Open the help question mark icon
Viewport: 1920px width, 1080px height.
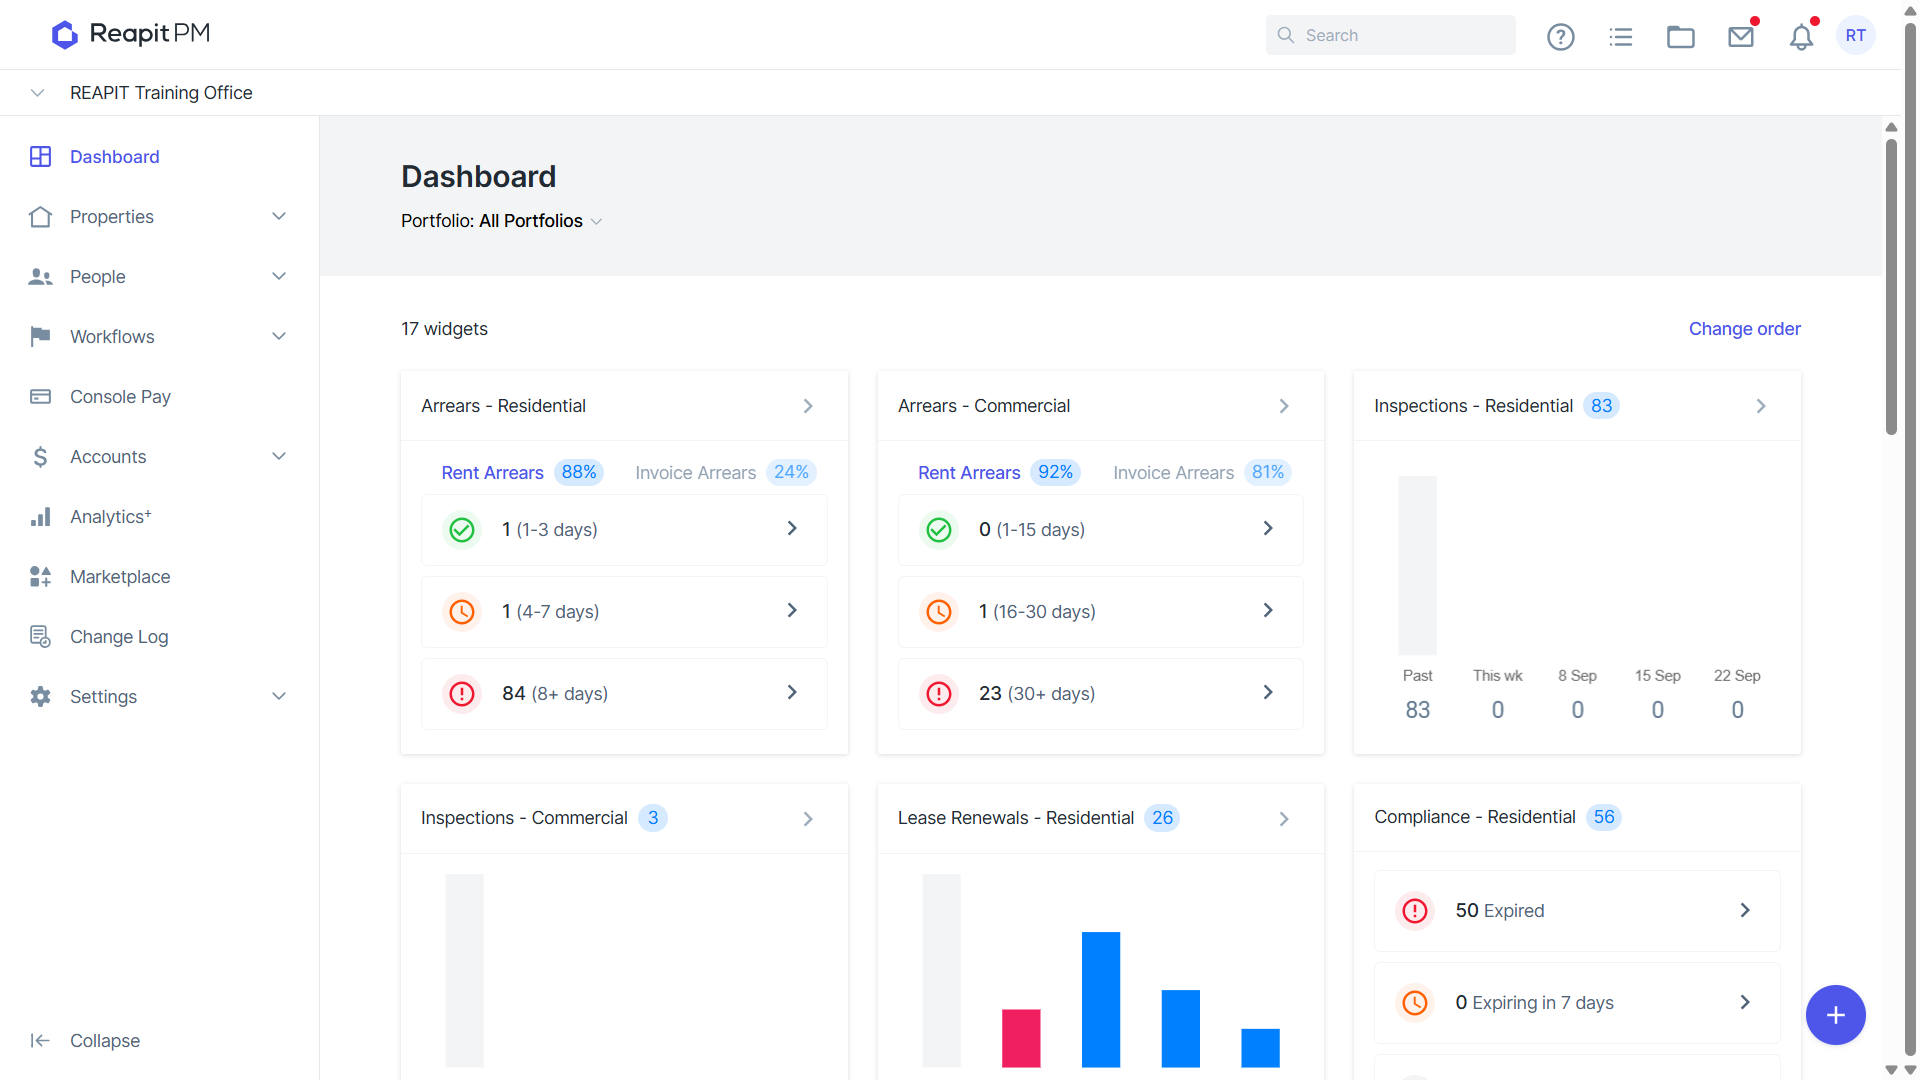click(1560, 37)
